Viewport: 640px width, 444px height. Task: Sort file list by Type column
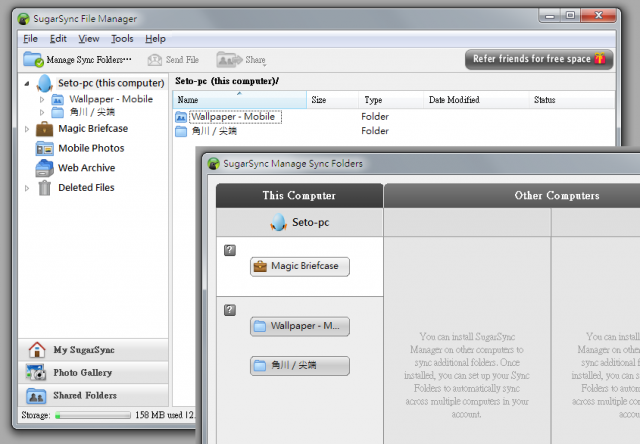391,100
